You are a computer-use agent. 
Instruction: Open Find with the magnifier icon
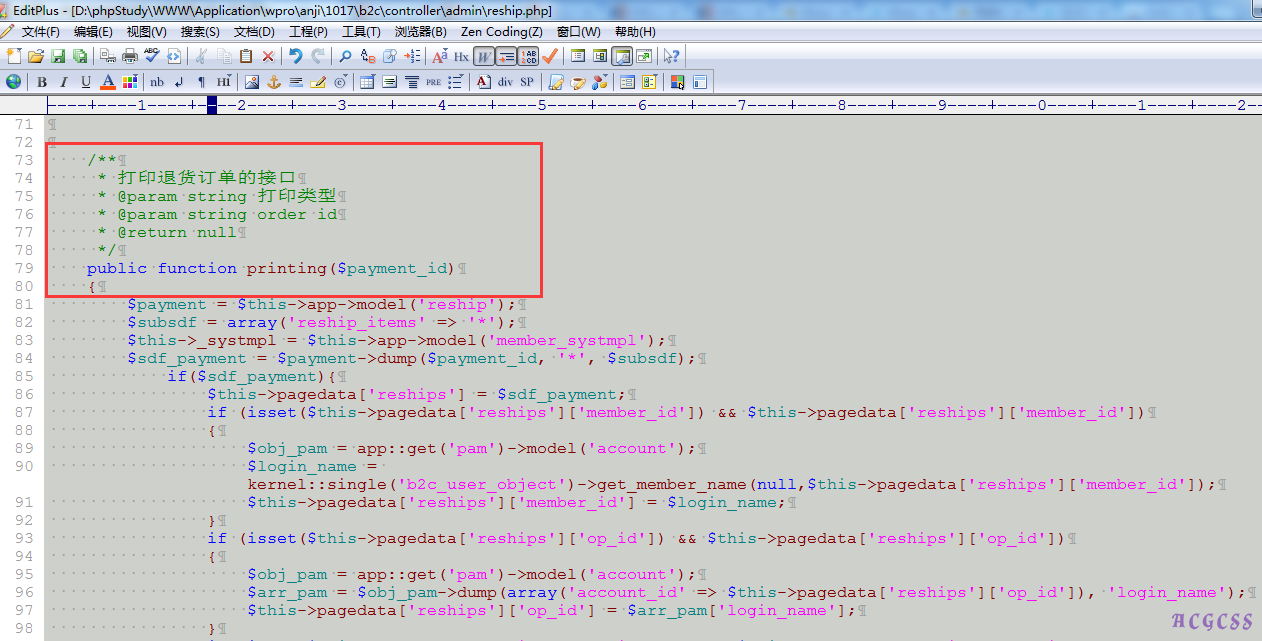pyautogui.click(x=345, y=56)
